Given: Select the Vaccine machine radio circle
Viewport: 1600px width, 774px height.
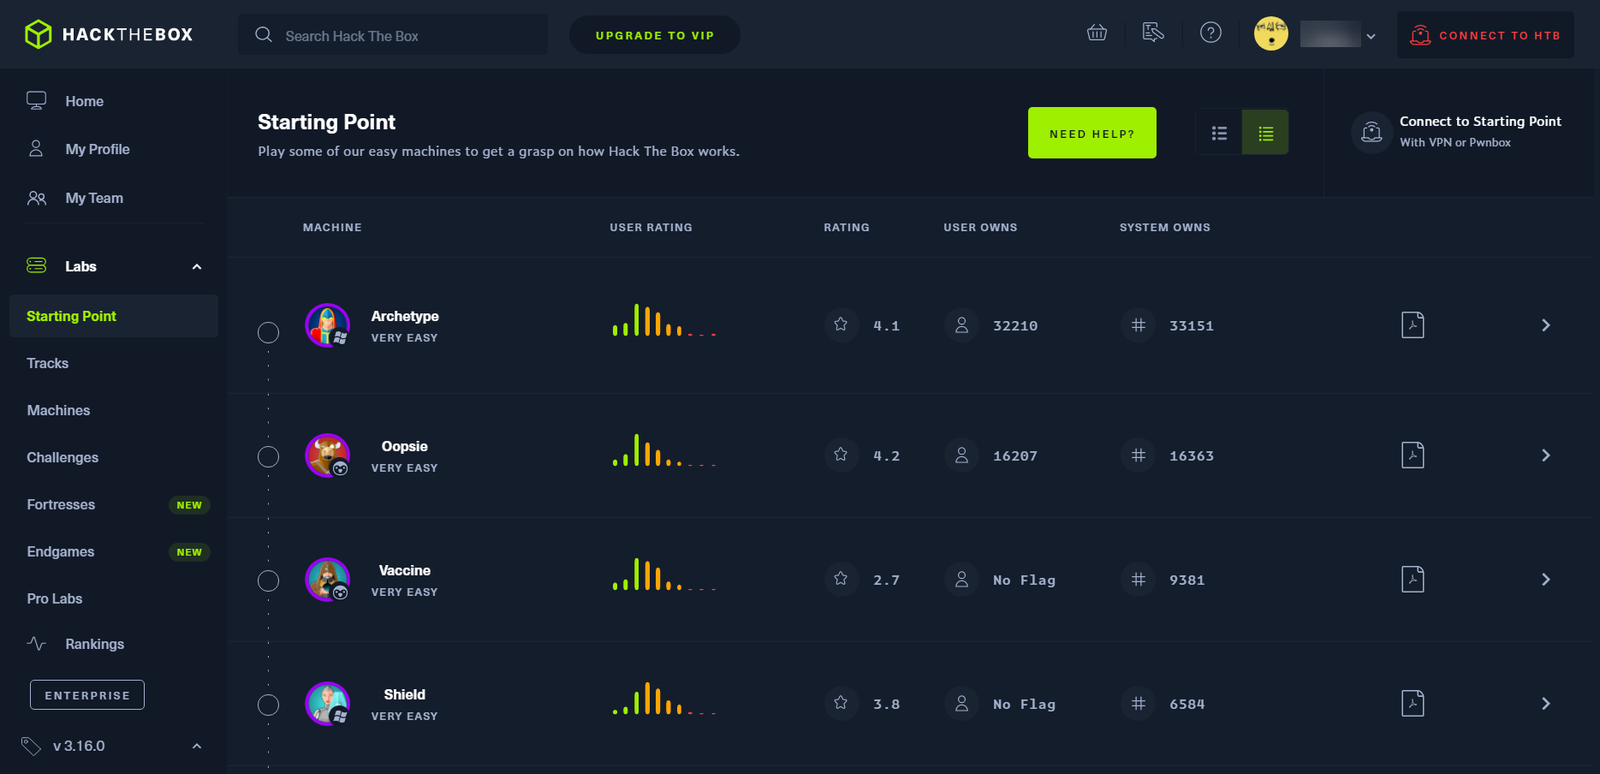Looking at the screenshot, I should [x=268, y=581].
